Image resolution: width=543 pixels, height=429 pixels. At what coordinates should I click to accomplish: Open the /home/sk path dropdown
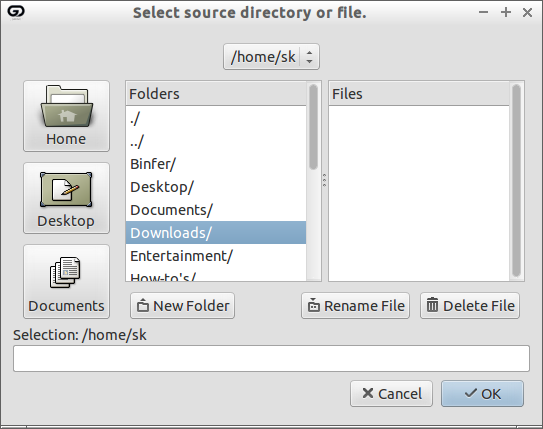[x=271, y=57]
